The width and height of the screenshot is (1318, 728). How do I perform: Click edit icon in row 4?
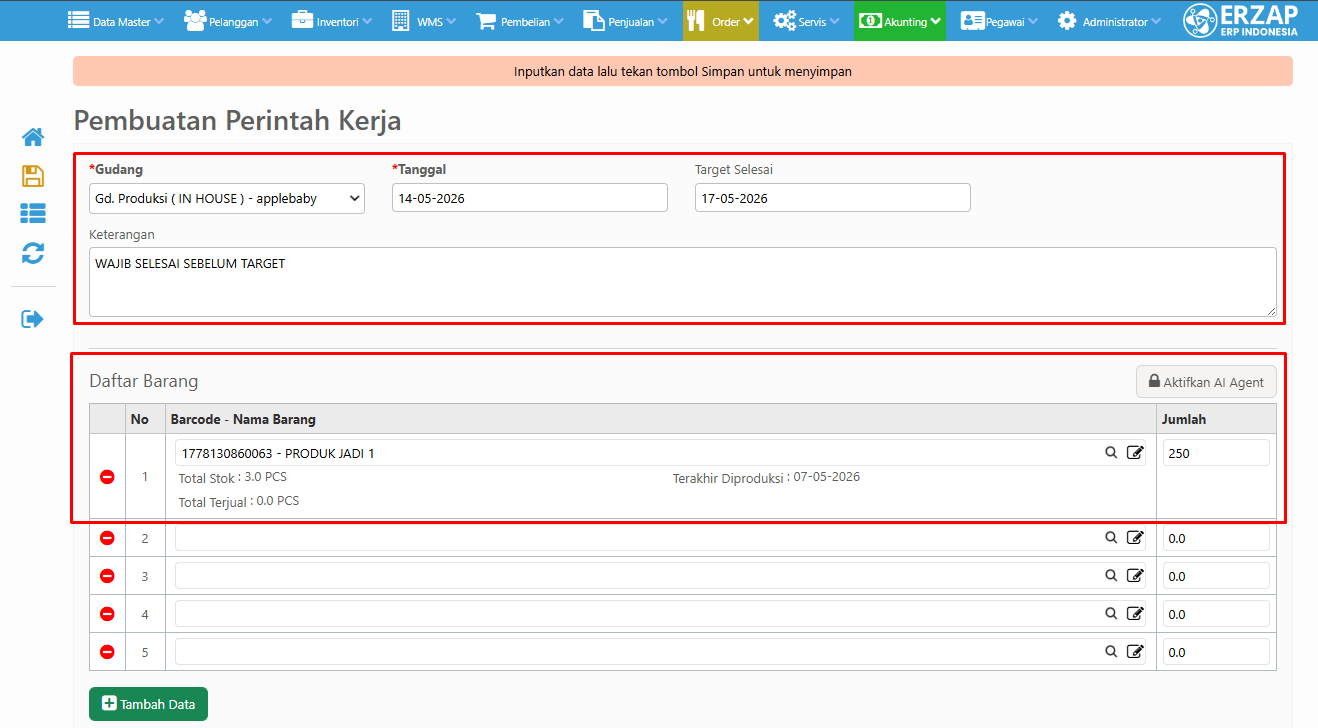point(1135,614)
